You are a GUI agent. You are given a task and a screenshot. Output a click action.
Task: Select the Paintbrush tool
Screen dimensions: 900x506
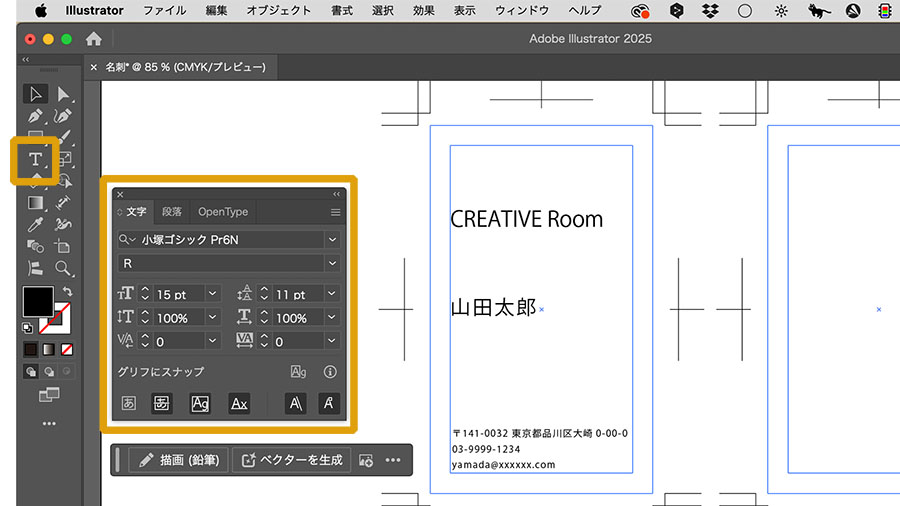(x=64, y=137)
